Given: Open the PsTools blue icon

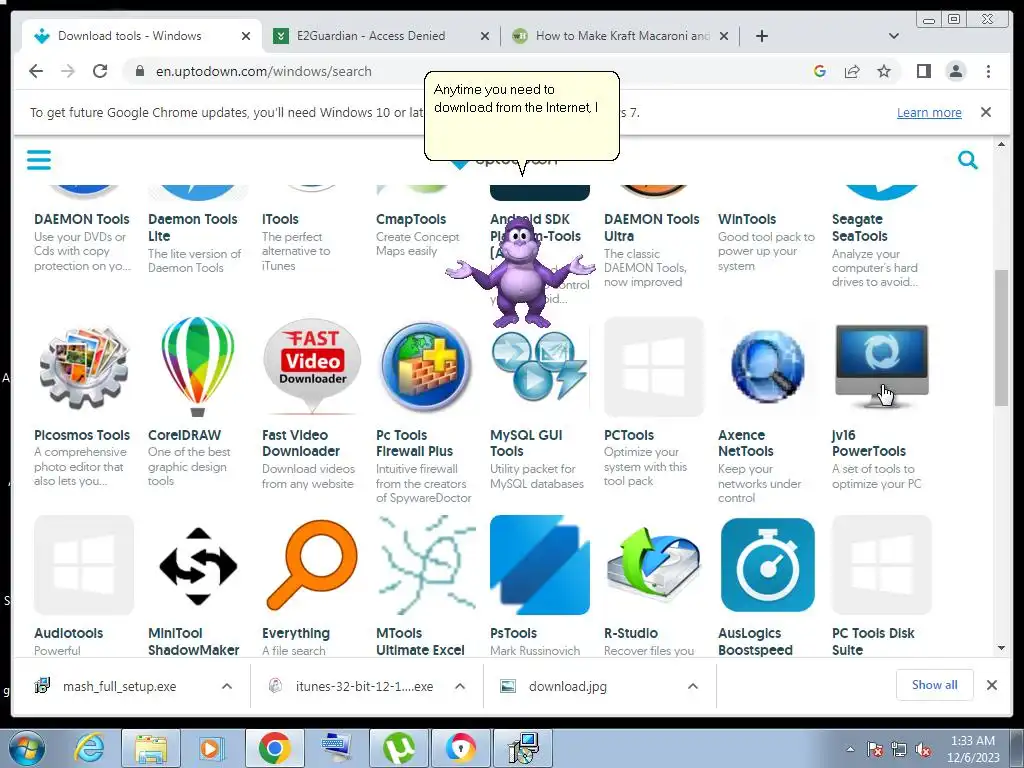Looking at the screenshot, I should tap(539, 565).
